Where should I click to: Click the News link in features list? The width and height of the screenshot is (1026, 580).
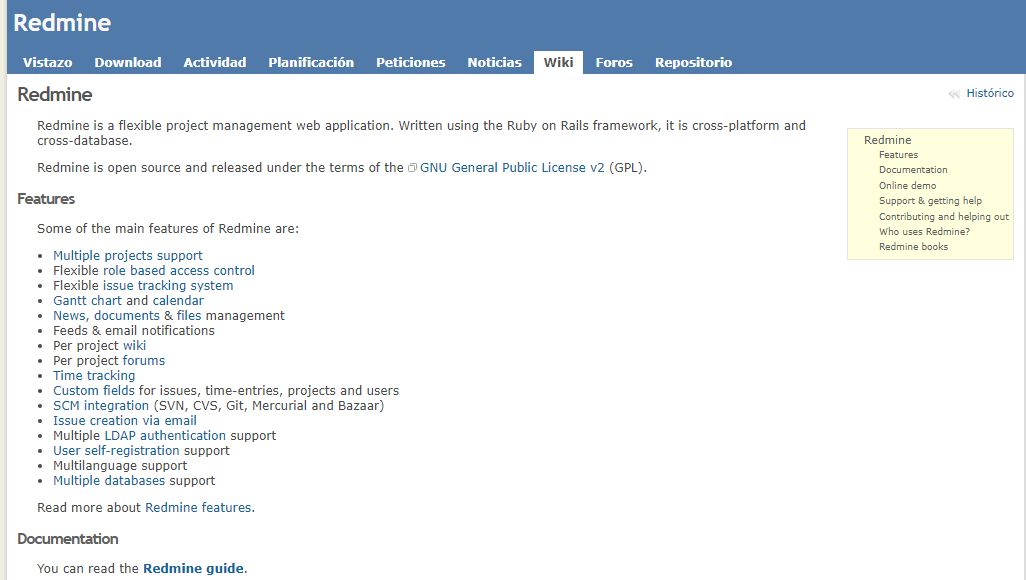(x=69, y=316)
